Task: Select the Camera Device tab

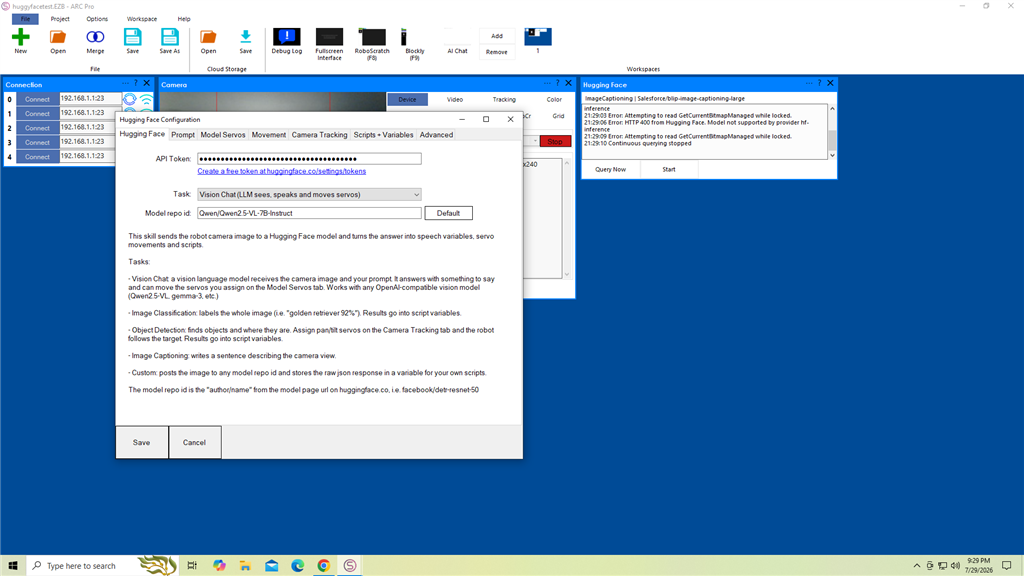Action: (x=408, y=99)
